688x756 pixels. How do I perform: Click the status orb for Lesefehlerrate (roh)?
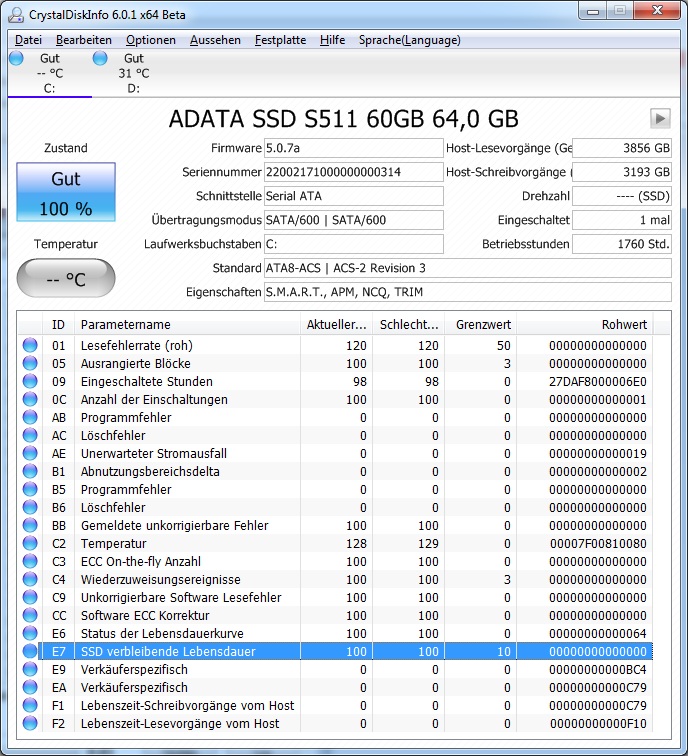coord(30,345)
